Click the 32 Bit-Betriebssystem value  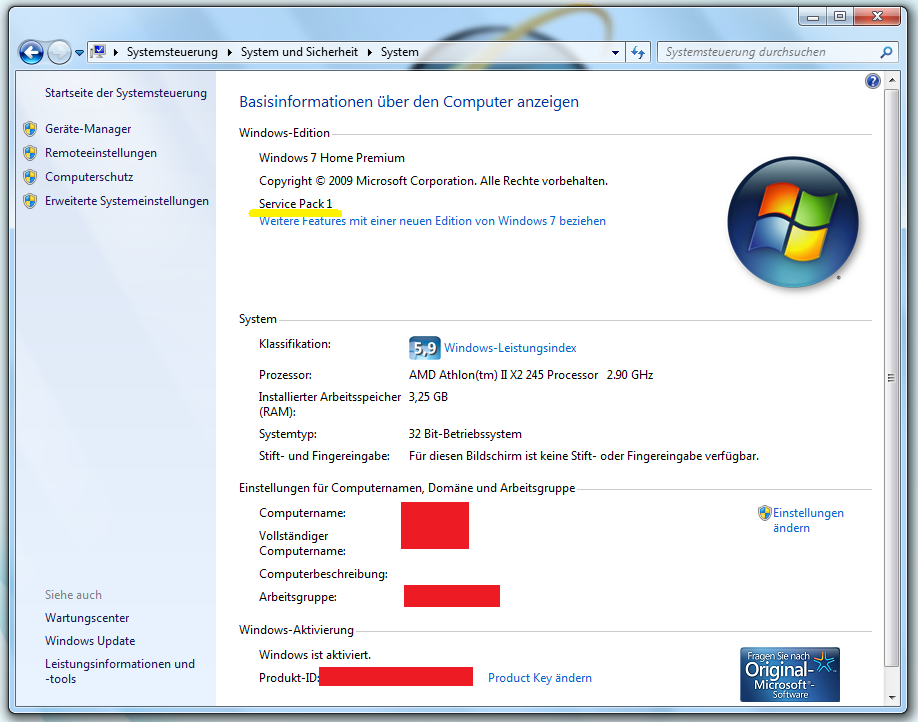pos(465,434)
